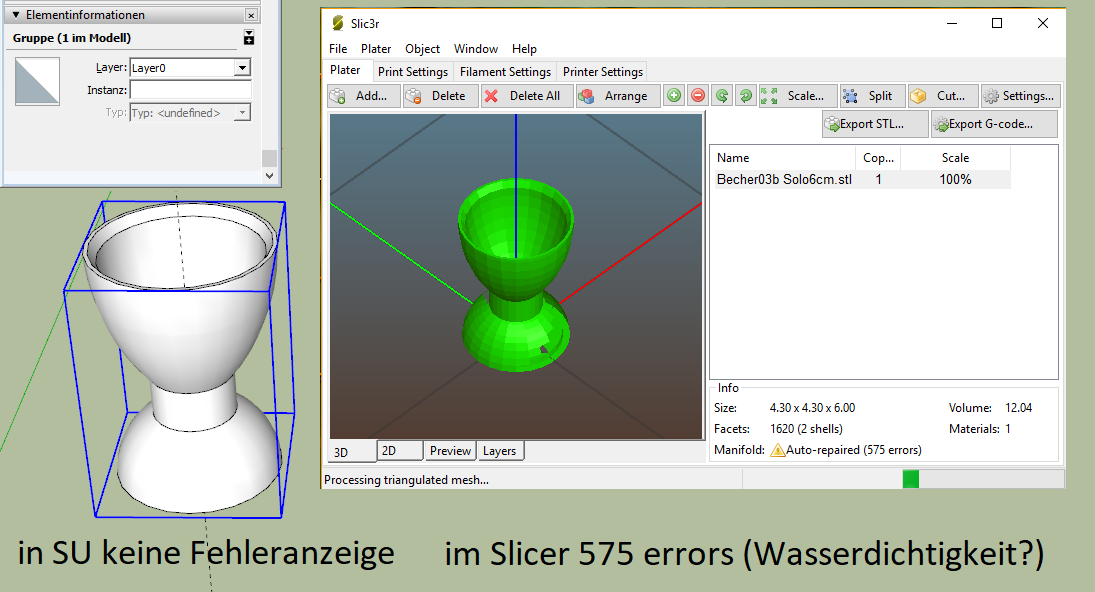1095x592 pixels.
Task: Click the group material swatch thumbnail
Action: click(x=38, y=82)
